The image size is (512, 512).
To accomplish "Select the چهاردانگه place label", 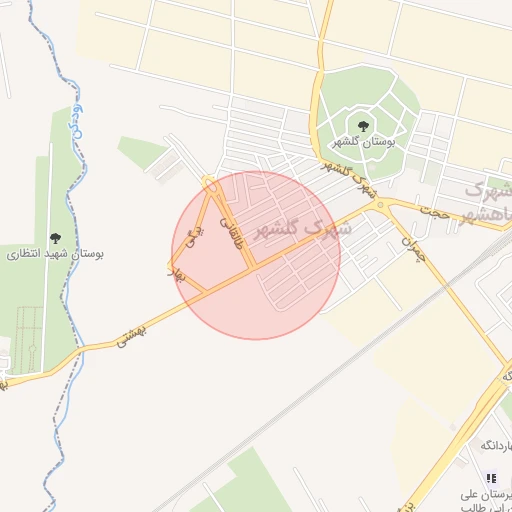I will (496, 445).
